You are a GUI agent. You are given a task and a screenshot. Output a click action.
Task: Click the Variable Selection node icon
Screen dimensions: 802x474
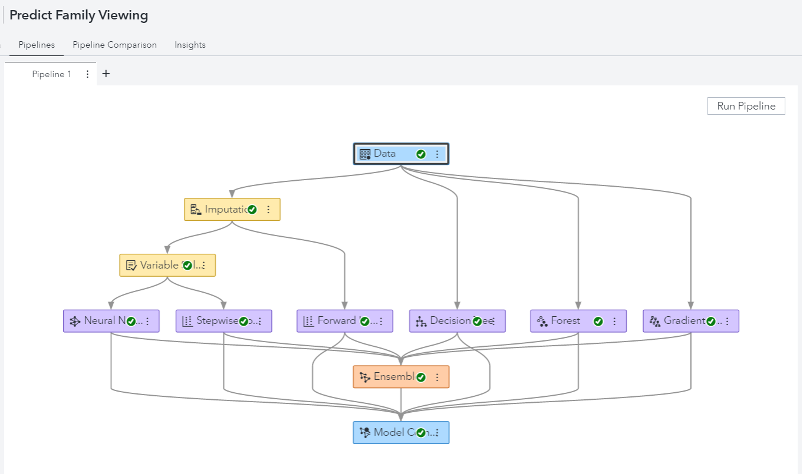pos(131,265)
